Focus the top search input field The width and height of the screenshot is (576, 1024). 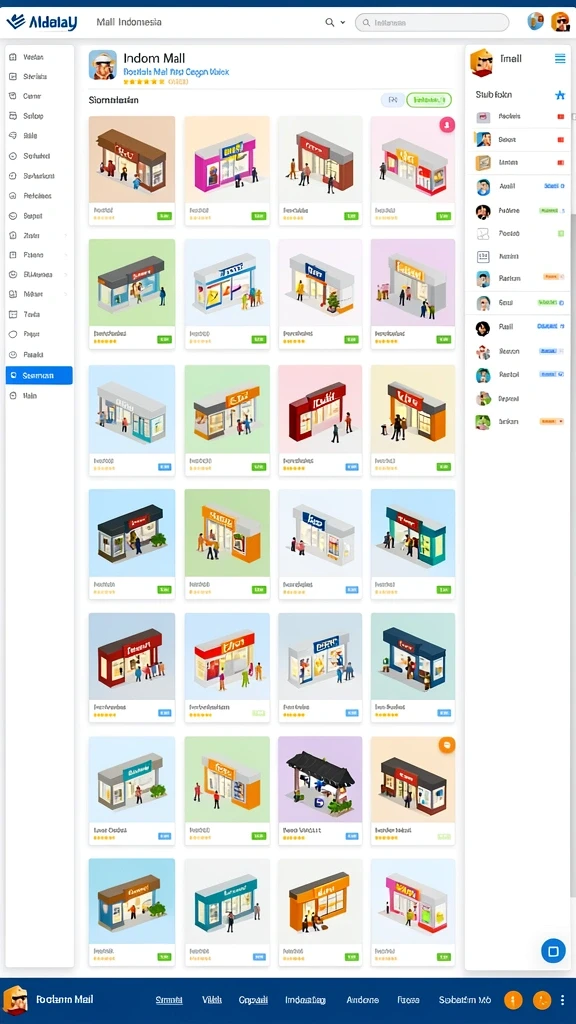432,22
